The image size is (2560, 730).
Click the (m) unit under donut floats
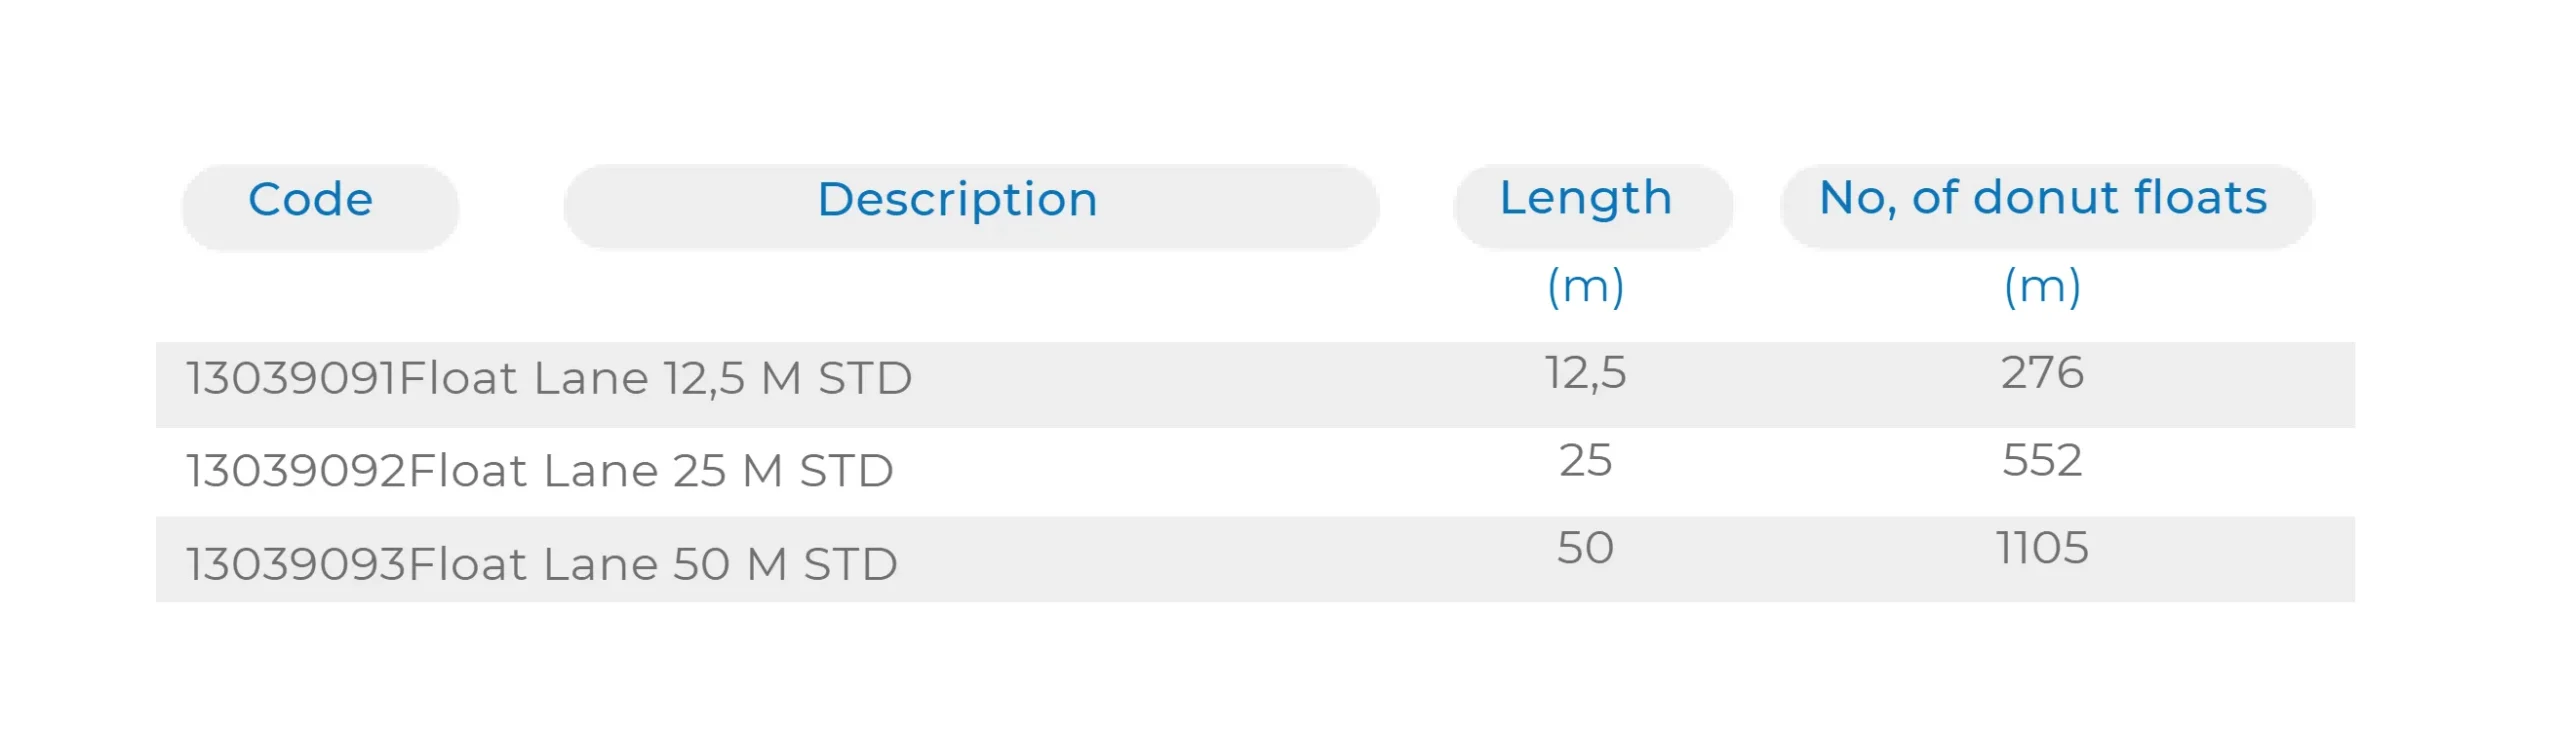click(2042, 287)
